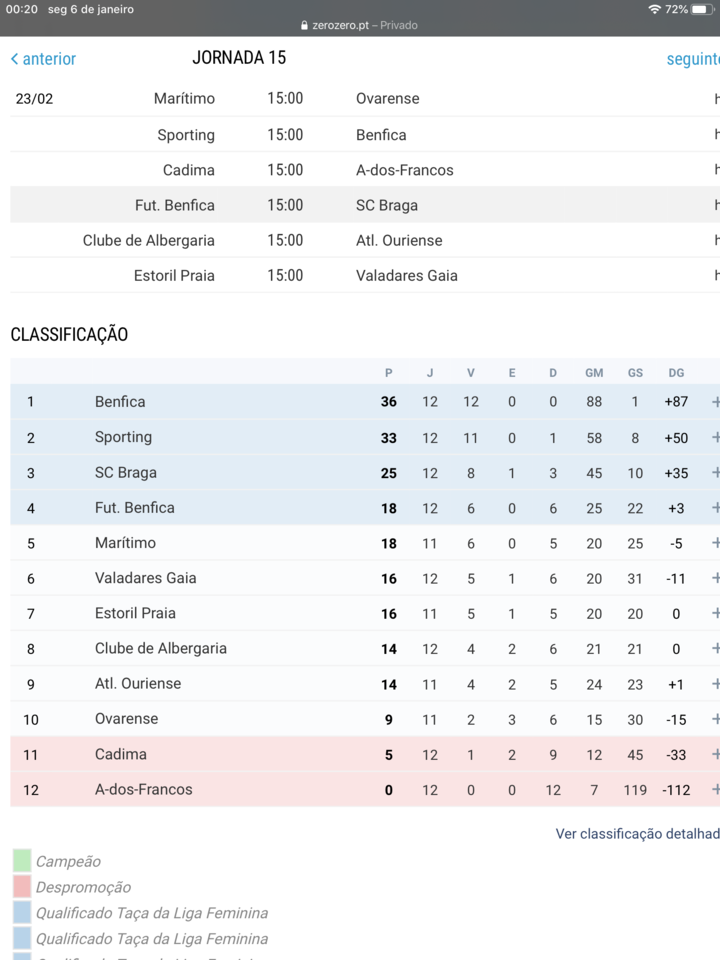Go to the seguinte matchday
This screenshot has height=960, width=720.
coord(692,59)
